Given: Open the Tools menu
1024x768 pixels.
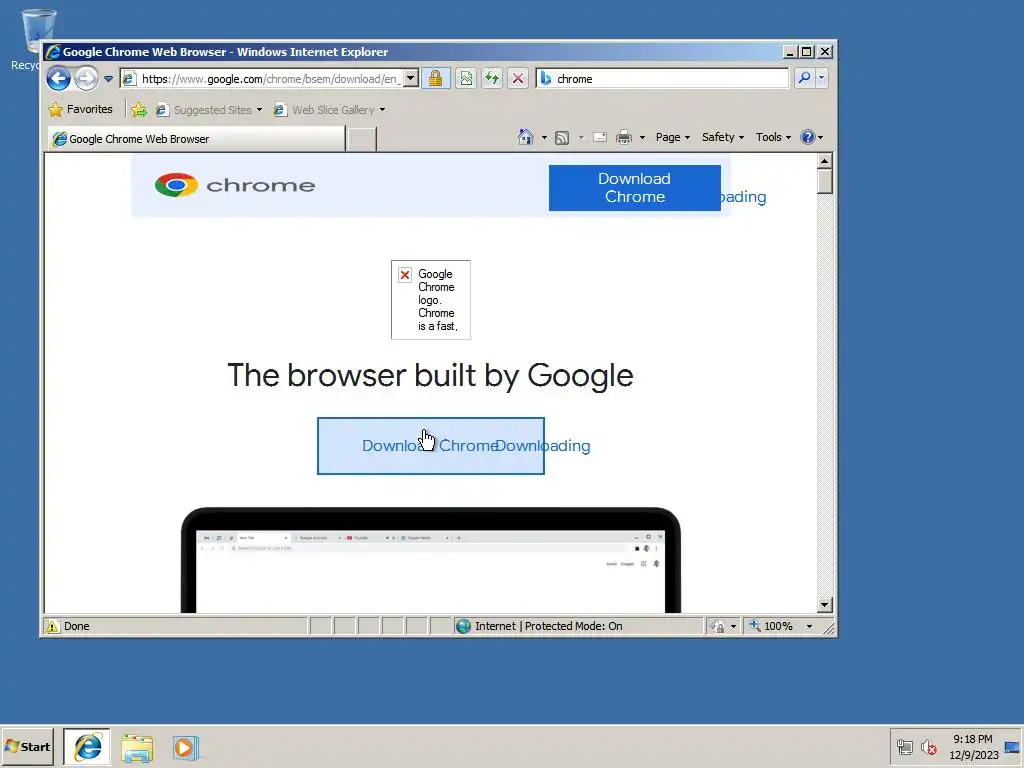Looking at the screenshot, I should click(773, 137).
